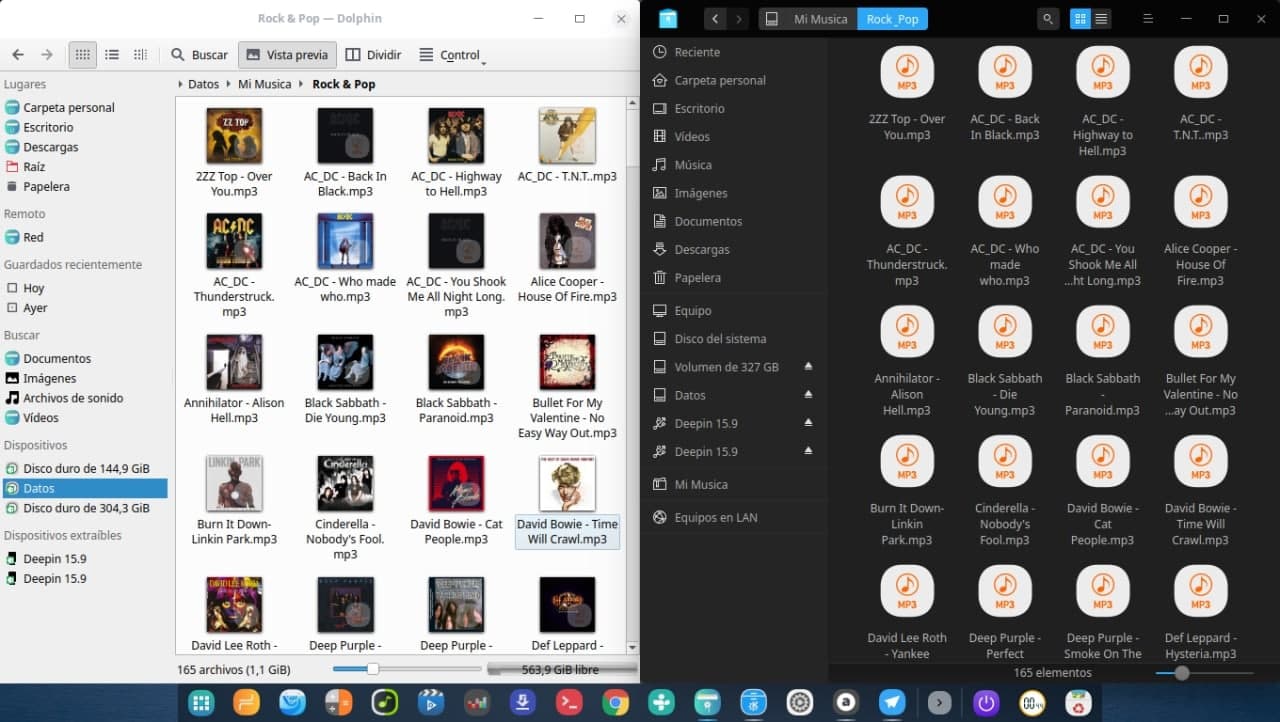This screenshot has width=1280, height=722.
Task: Open the launcher from the dock
Action: click(x=201, y=702)
